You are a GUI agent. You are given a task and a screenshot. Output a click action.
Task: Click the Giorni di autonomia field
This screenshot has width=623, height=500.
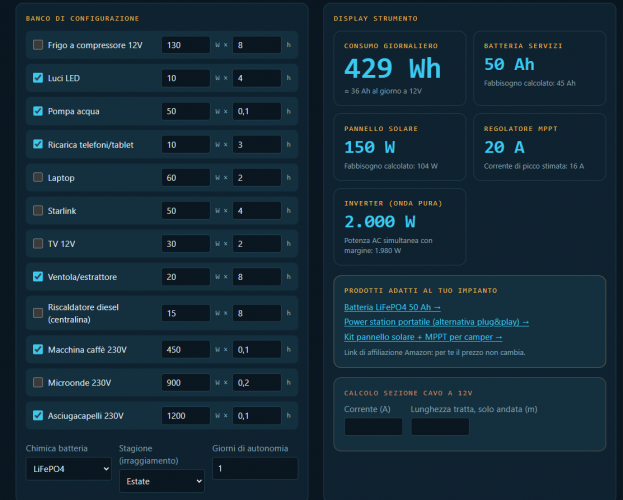point(255,469)
